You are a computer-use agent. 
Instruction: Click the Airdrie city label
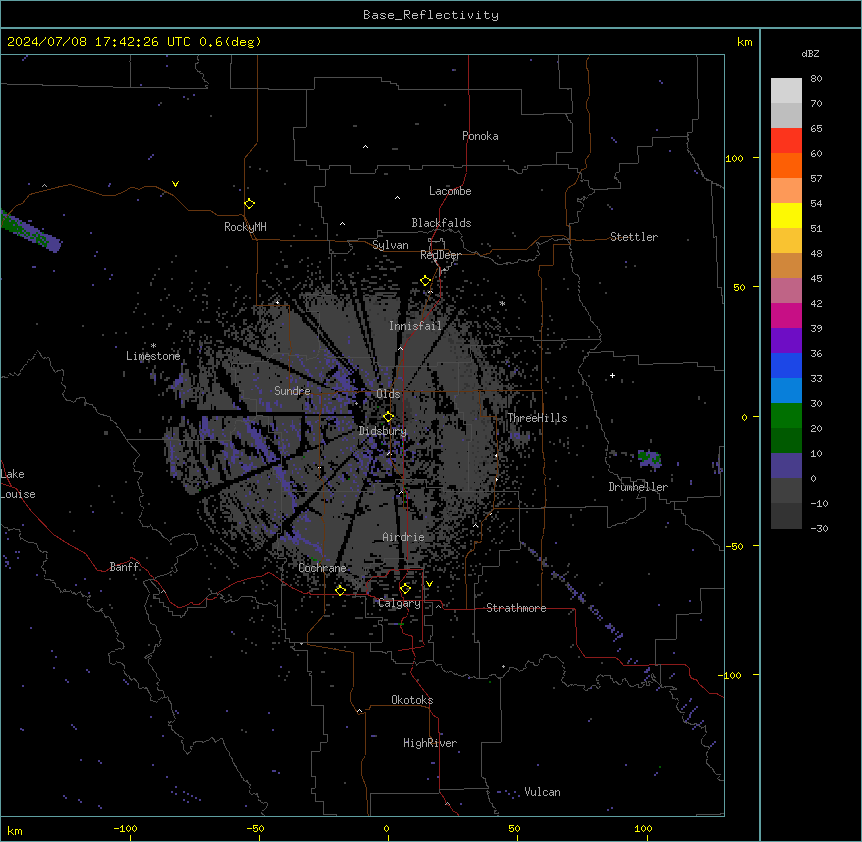pos(404,537)
